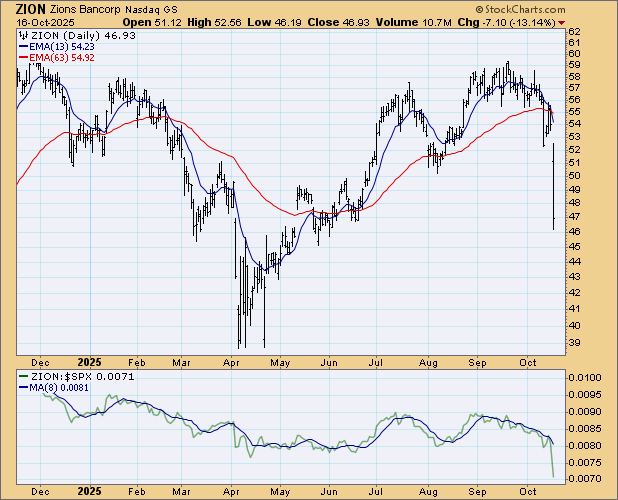Click the bar chart icon beside ZION (Daily)
Screen dimensions: 618x500
[x=23, y=35]
